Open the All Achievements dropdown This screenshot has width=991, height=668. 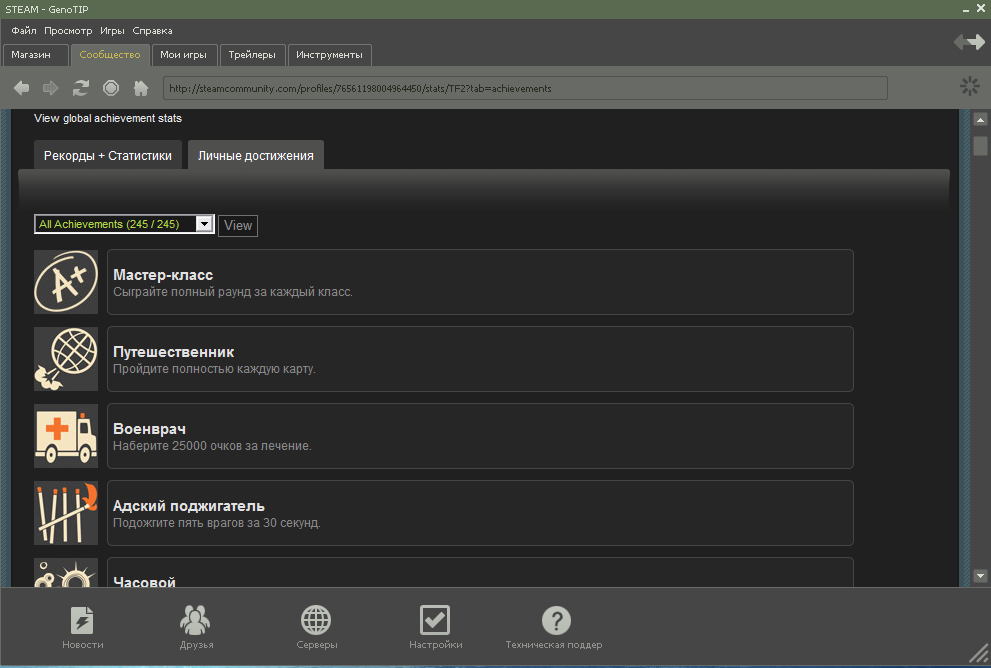pos(125,224)
